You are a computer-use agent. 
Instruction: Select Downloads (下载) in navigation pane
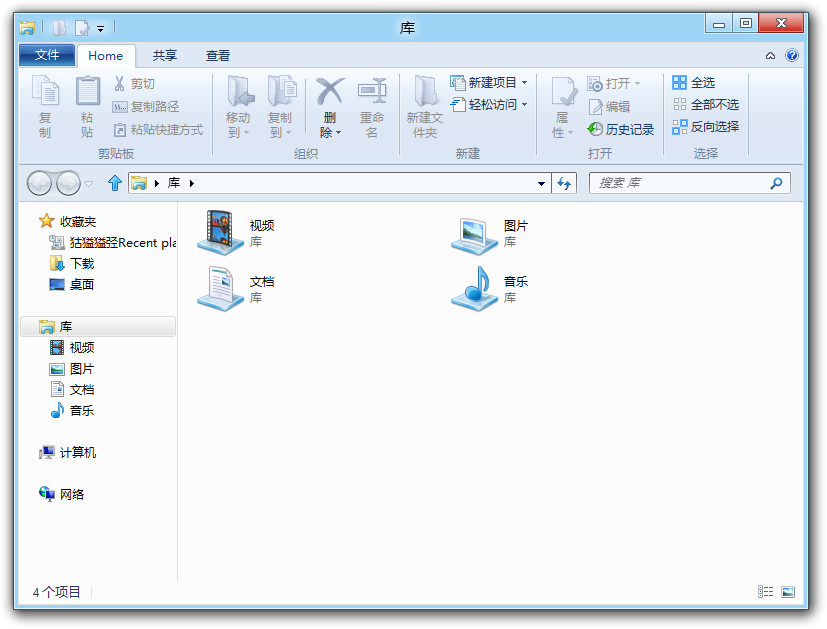click(72, 263)
